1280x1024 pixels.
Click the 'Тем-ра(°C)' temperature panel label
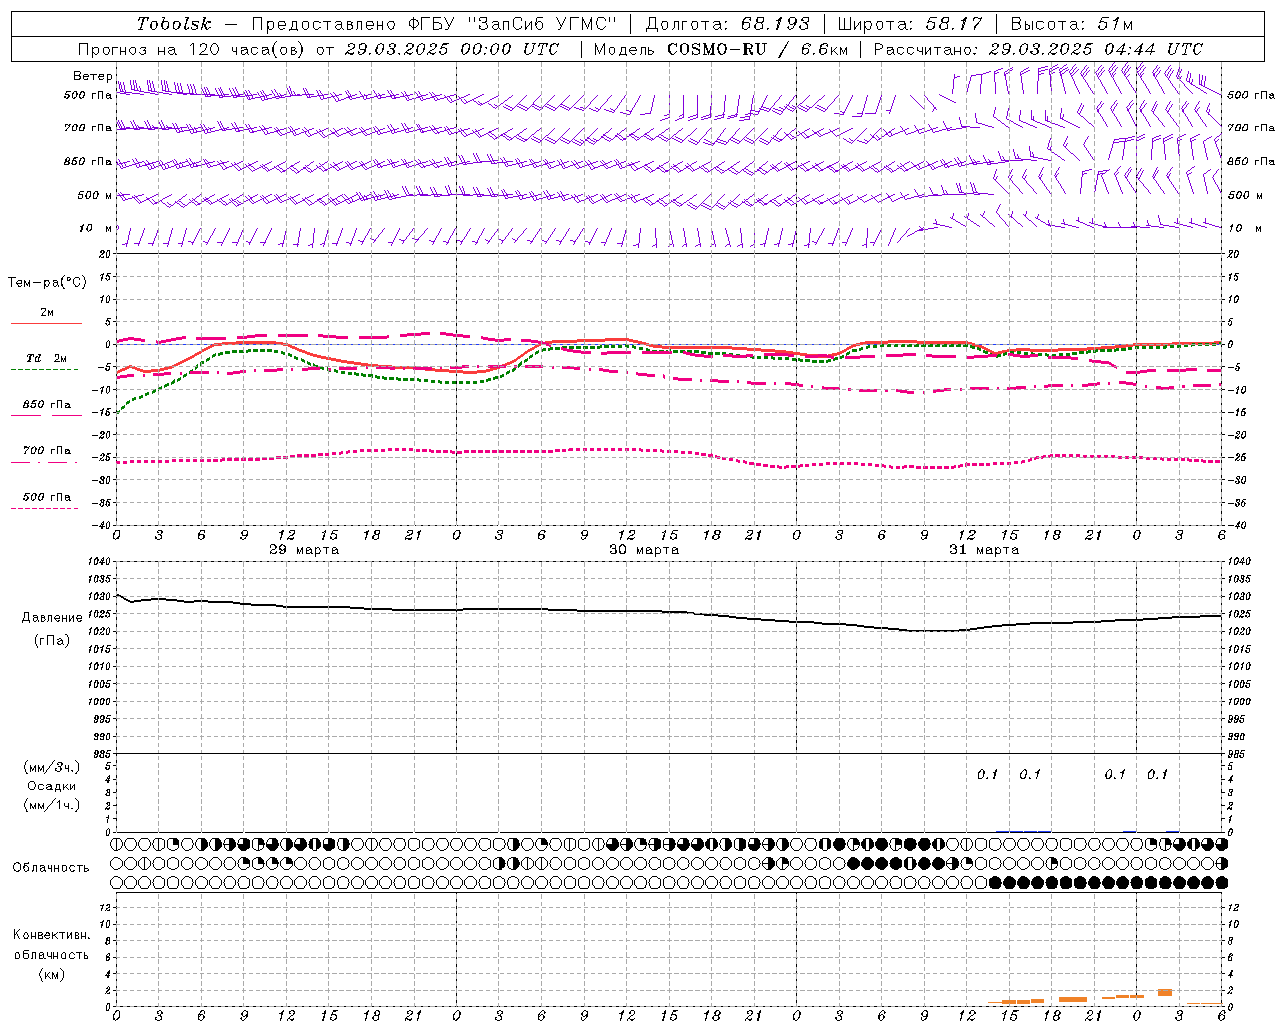click(x=47, y=283)
